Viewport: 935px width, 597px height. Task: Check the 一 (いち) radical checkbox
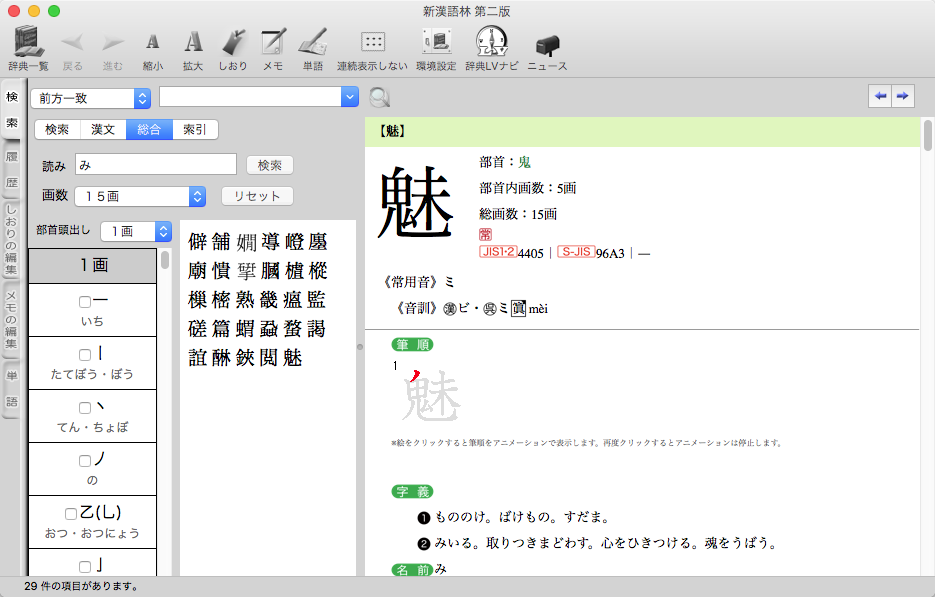[85, 301]
